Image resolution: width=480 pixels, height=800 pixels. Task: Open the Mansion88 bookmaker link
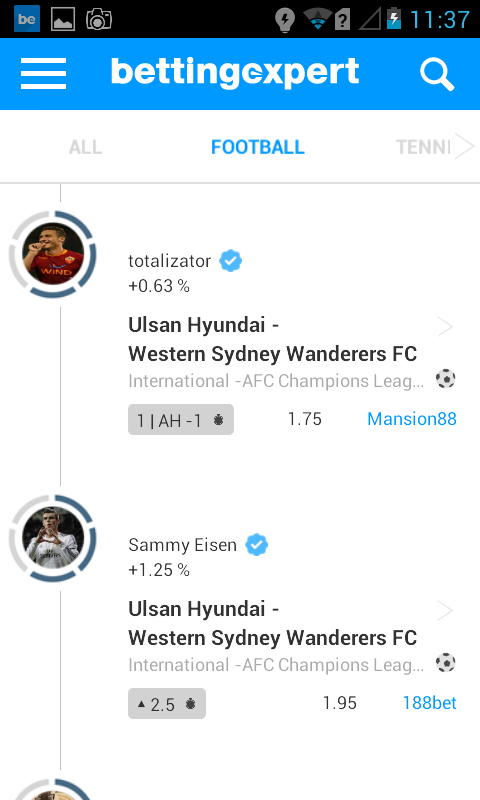[412, 419]
